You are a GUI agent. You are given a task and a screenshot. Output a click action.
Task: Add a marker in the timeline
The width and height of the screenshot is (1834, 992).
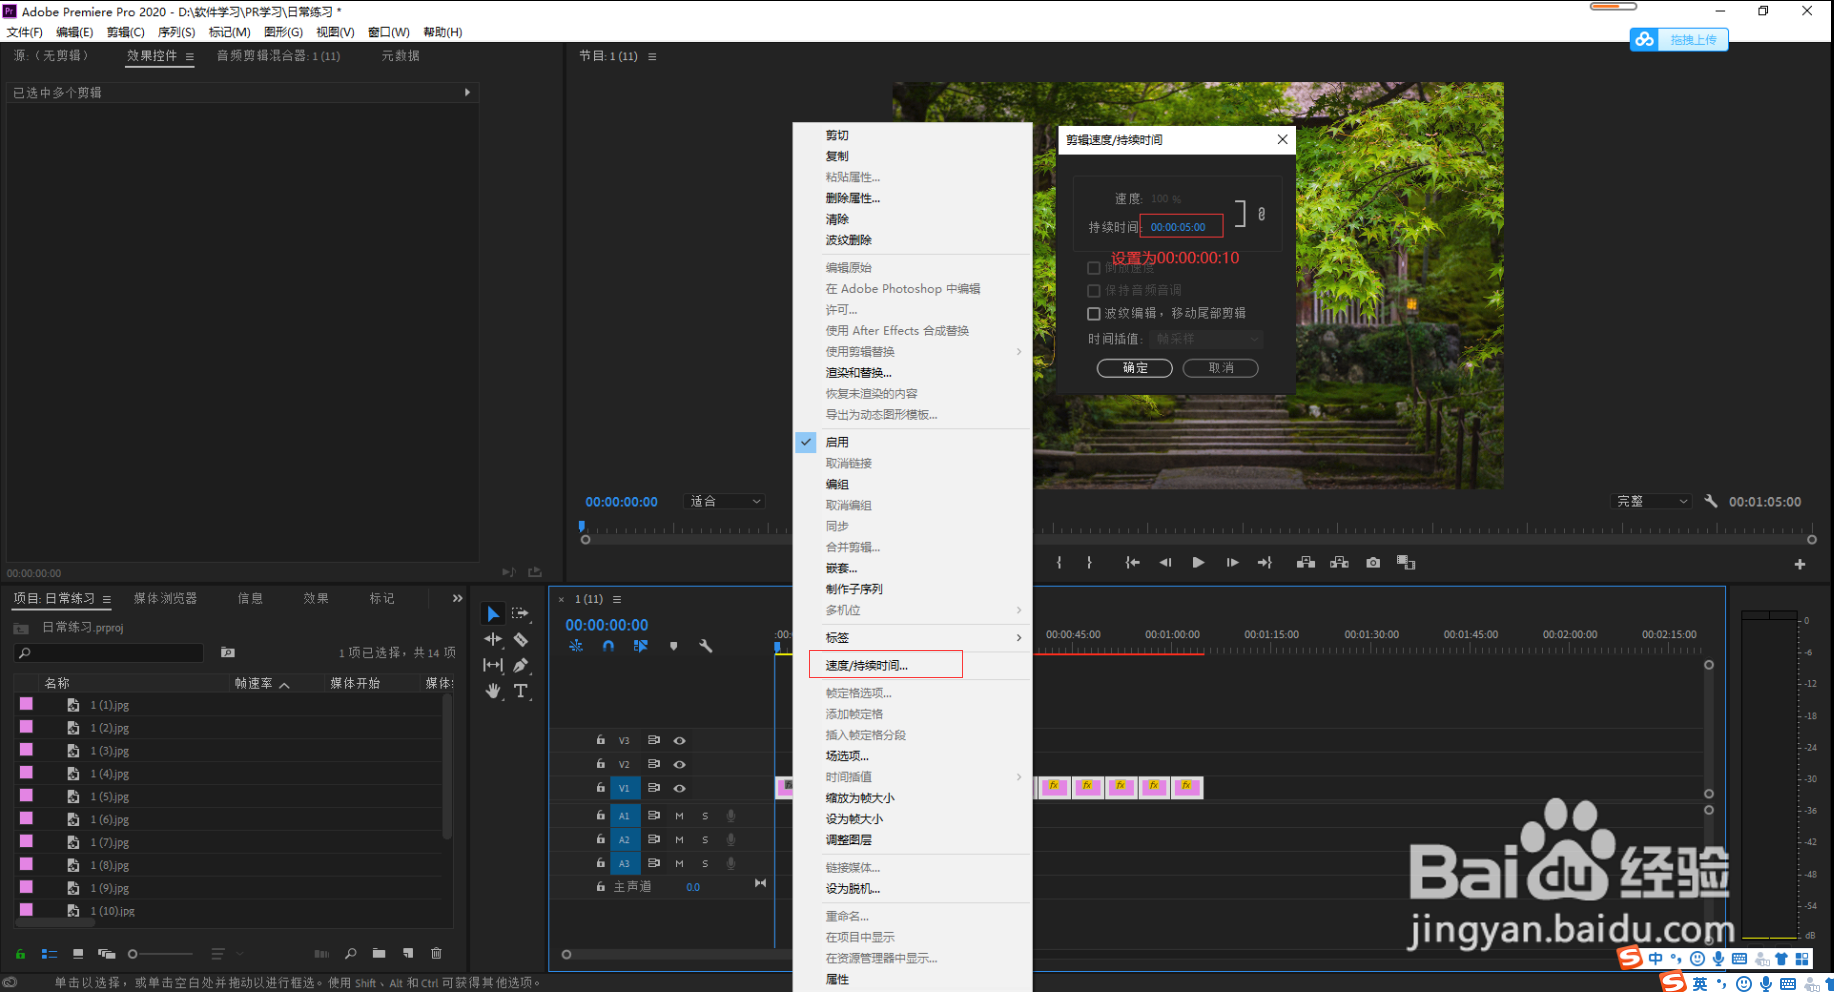tap(674, 646)
